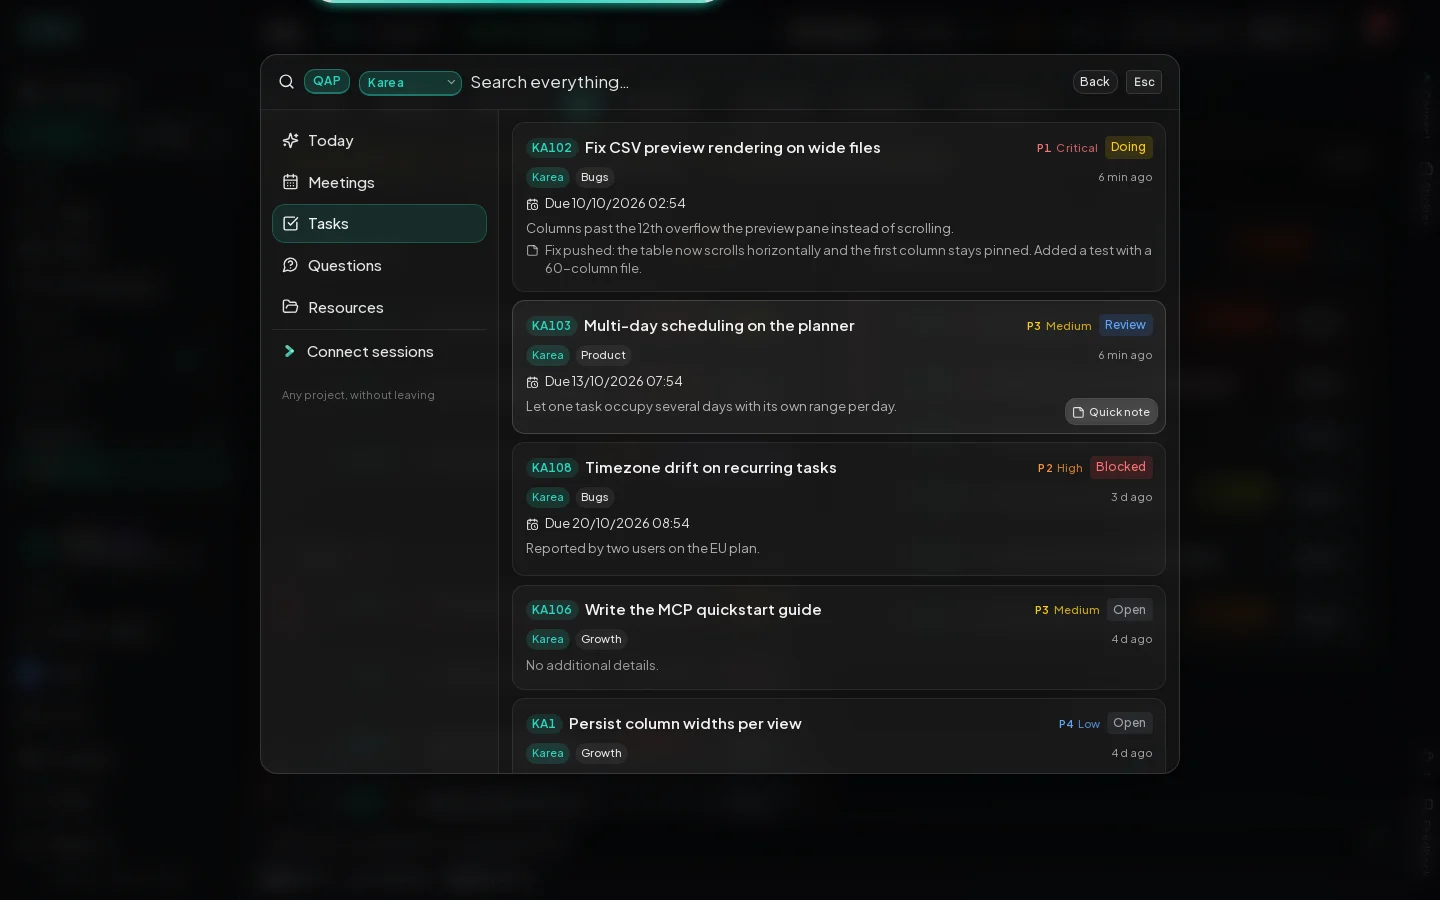Click the No additional details text

(592, 666)
